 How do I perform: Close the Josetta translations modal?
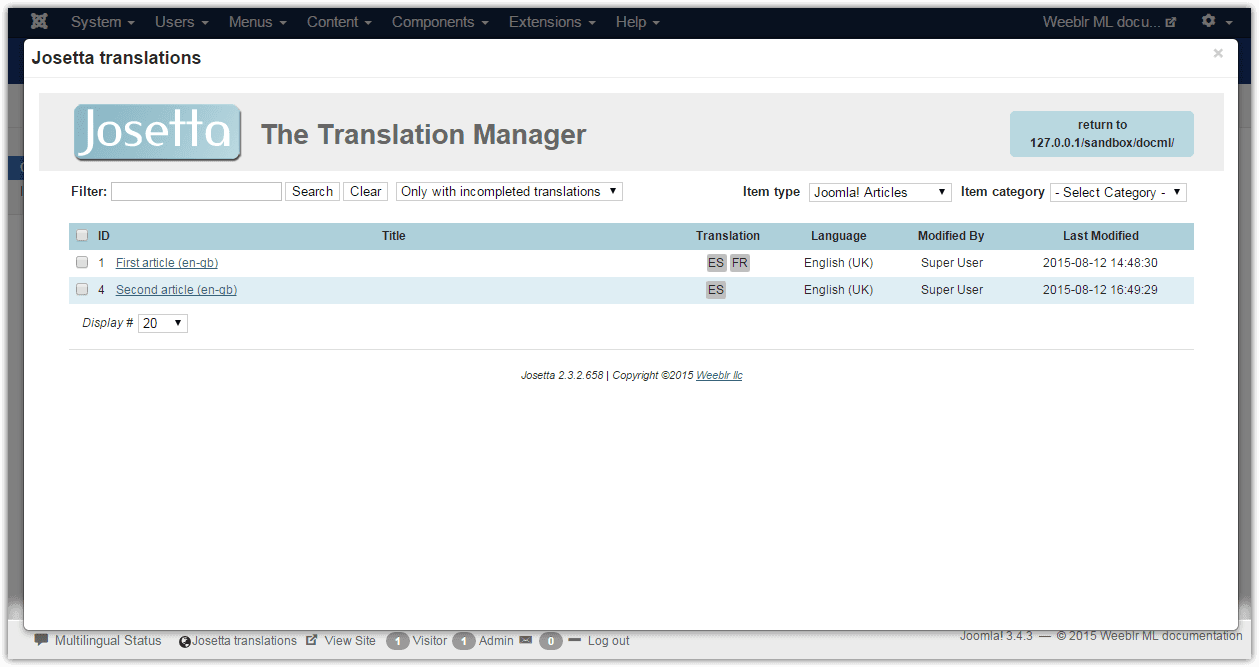click(1218, 54)
